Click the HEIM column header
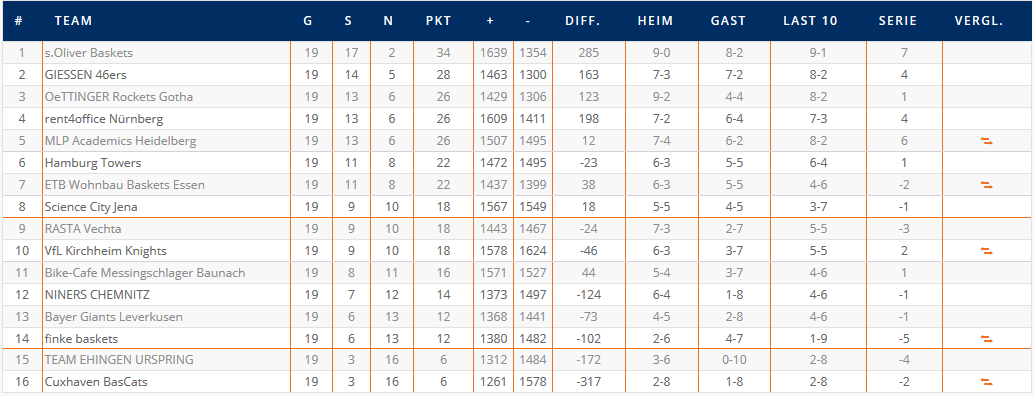 point(655,20)
